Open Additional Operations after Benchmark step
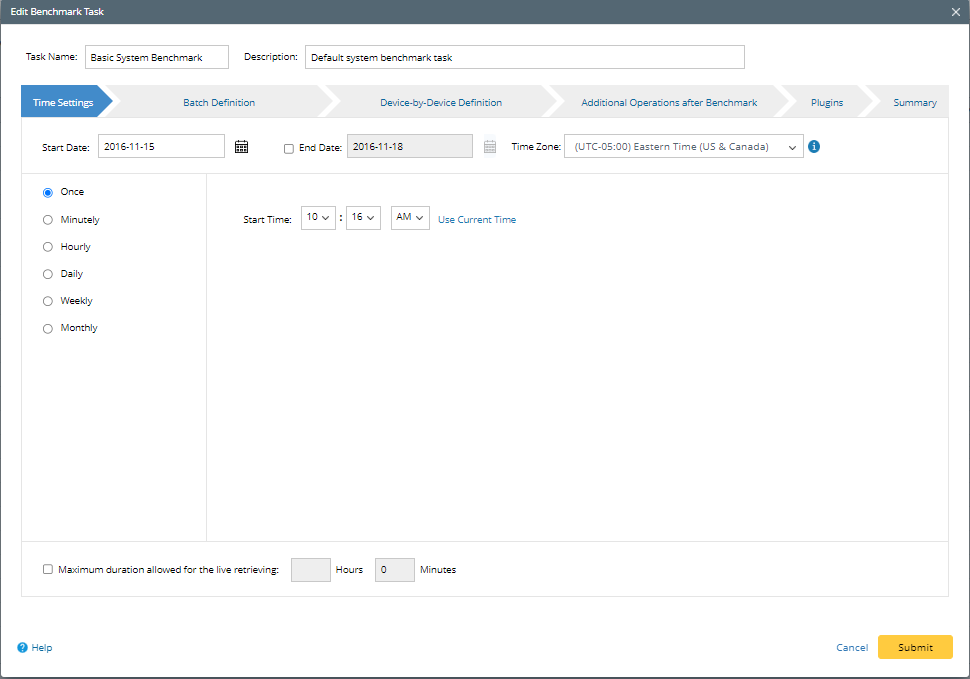 click(x=669, y=102)
